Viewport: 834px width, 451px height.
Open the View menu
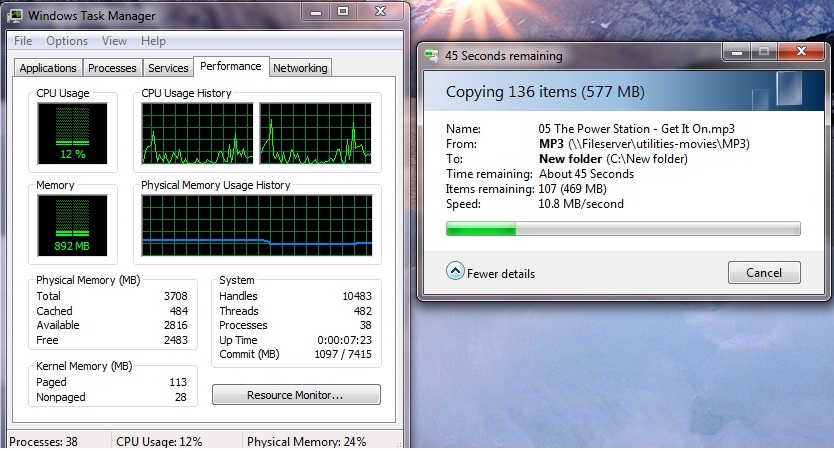tap(114, 41)
